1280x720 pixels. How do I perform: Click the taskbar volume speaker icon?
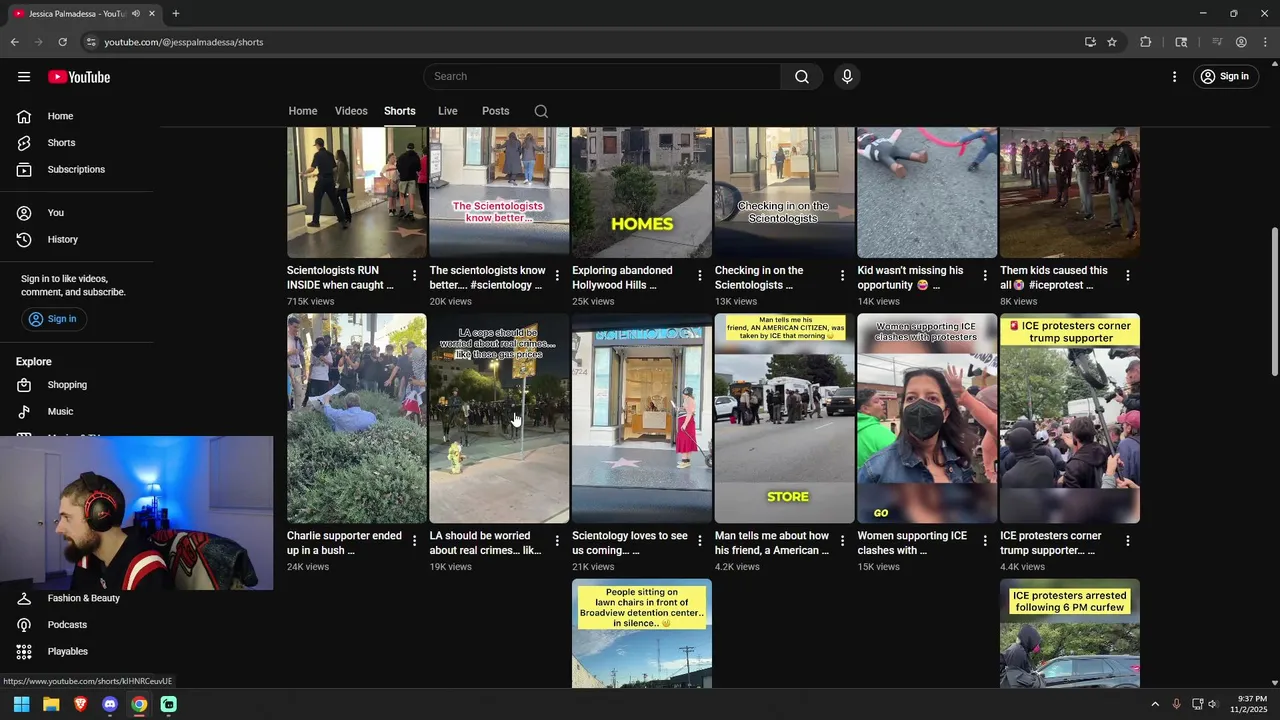1213,704
